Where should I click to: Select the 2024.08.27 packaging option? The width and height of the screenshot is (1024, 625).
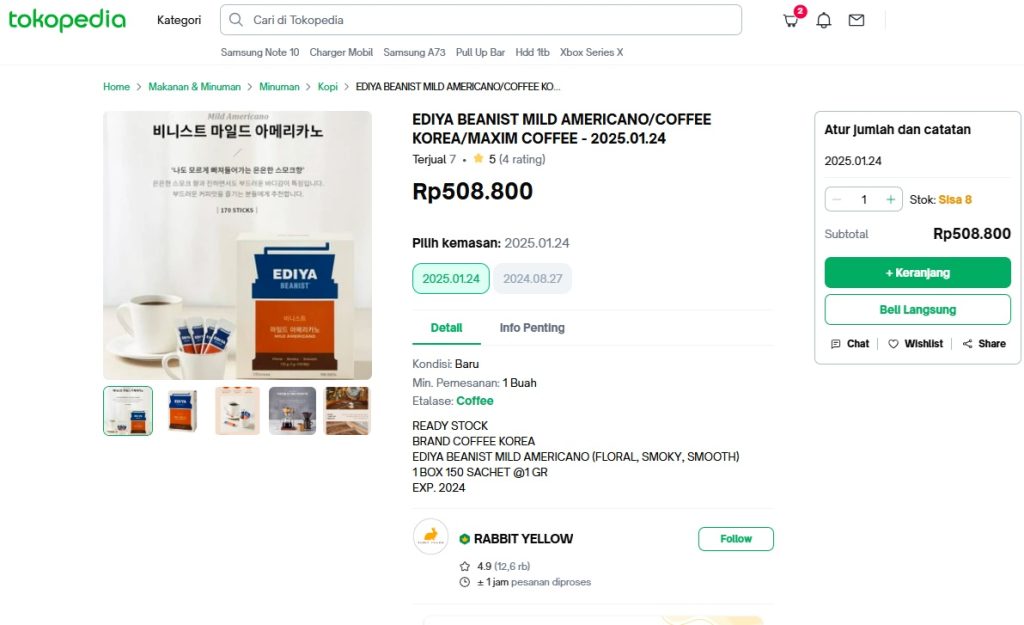click(x=532, y=279)
